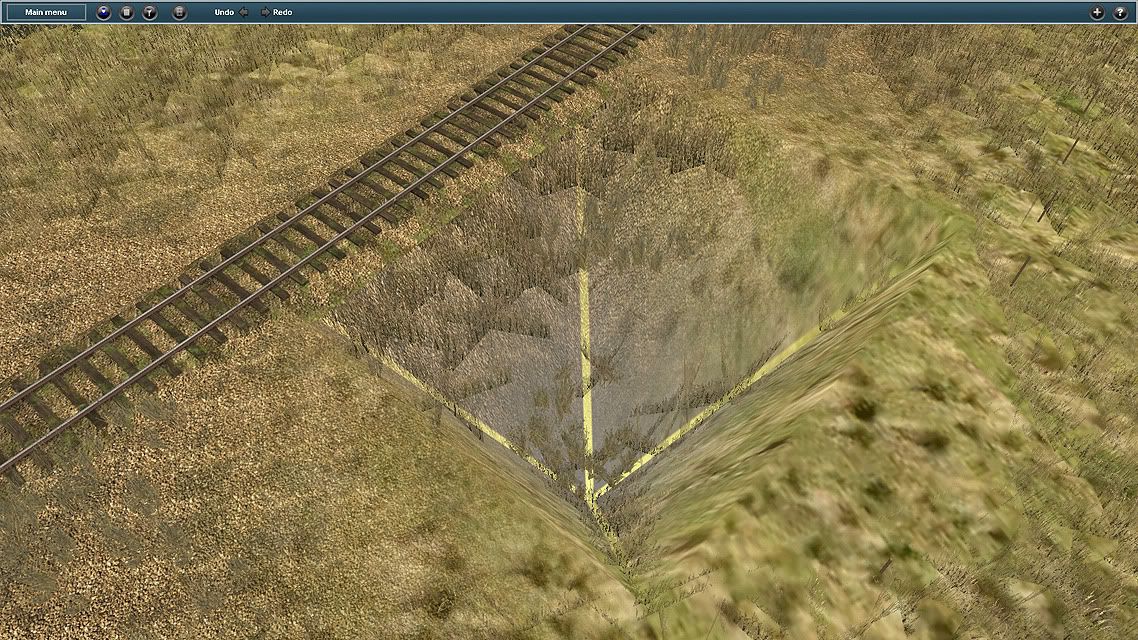Click the second round toolbar icon
Screen dimensions: 1138x640
[x=127, y=12]
